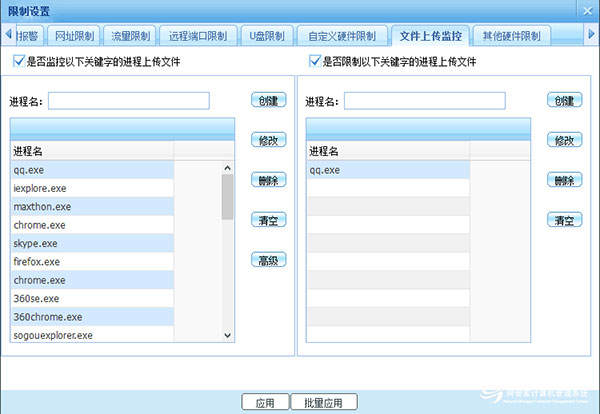Click 清空 button in the monitoring panel

269,220
